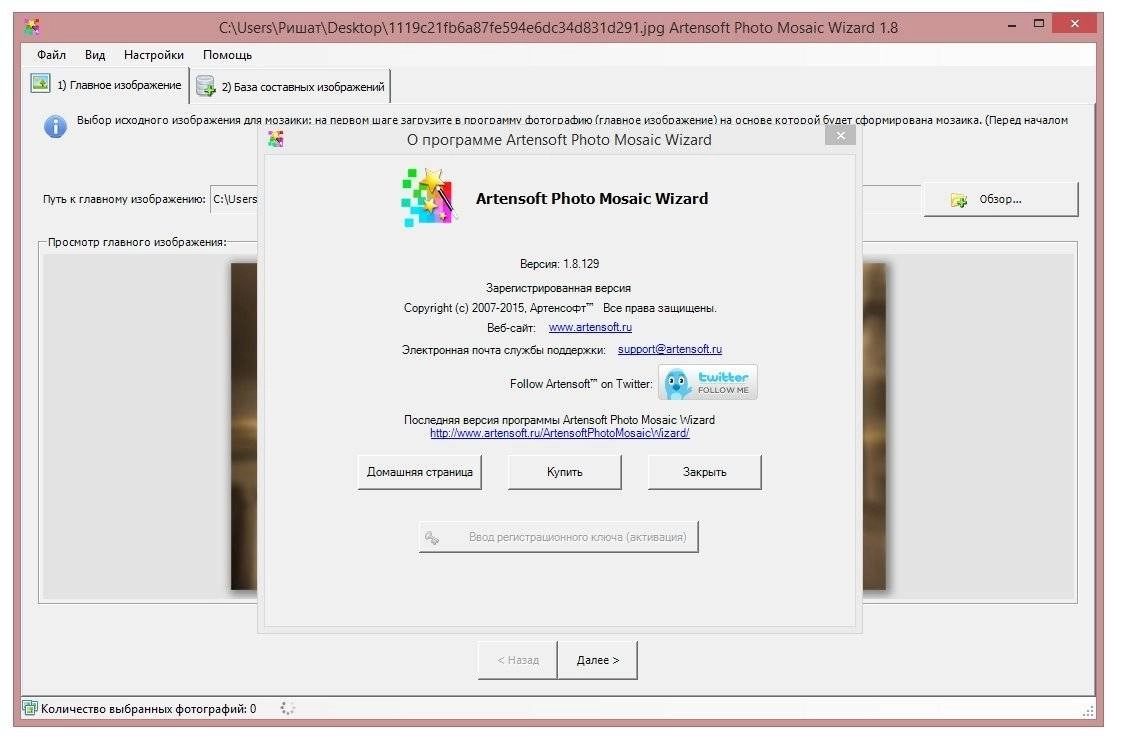Click the Версия: 1.8.129 text

(560, 264)
